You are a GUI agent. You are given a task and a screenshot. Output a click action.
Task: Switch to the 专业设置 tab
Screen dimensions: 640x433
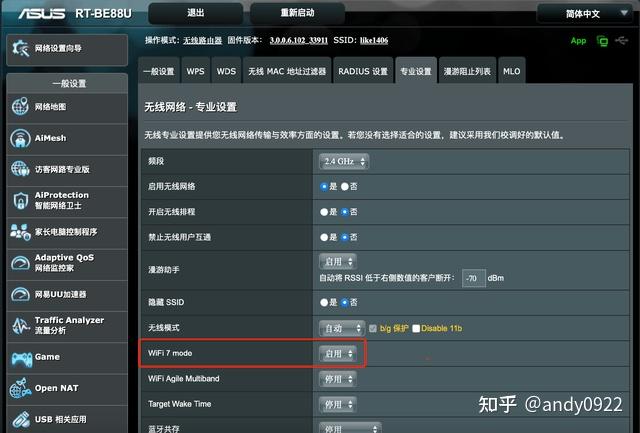[416, 71]
